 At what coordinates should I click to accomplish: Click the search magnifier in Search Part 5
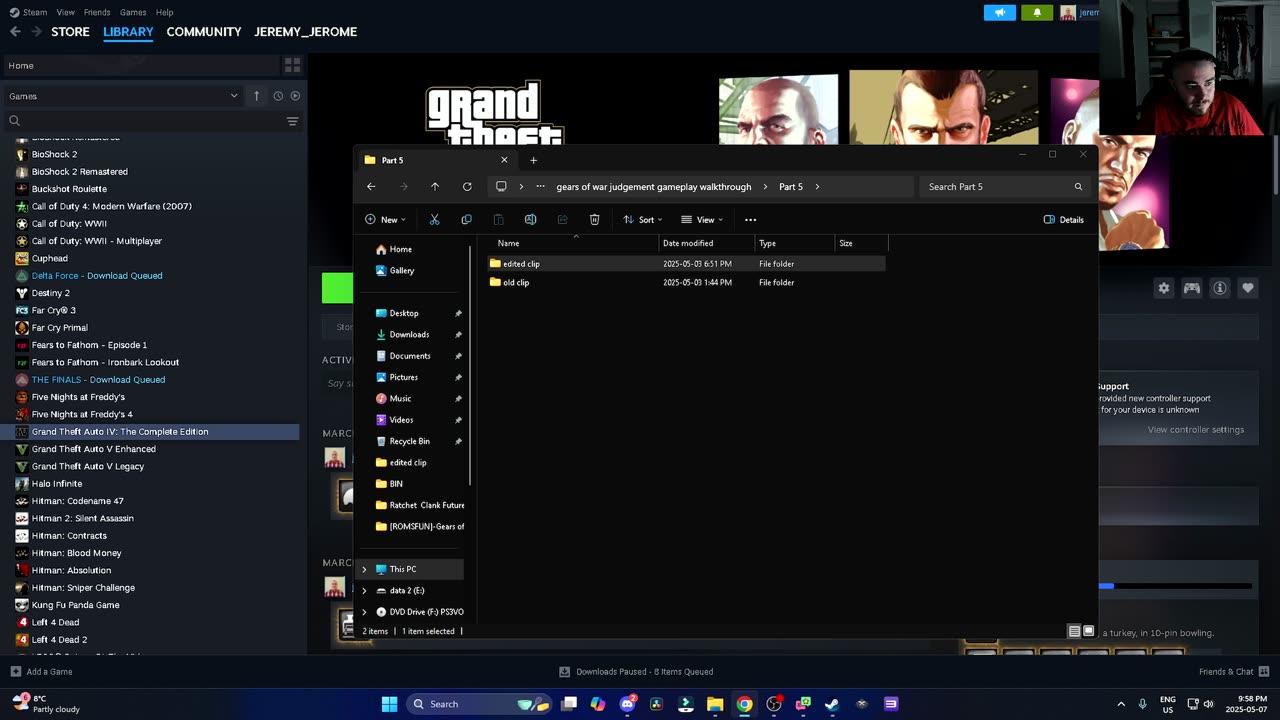(1078, 187)
